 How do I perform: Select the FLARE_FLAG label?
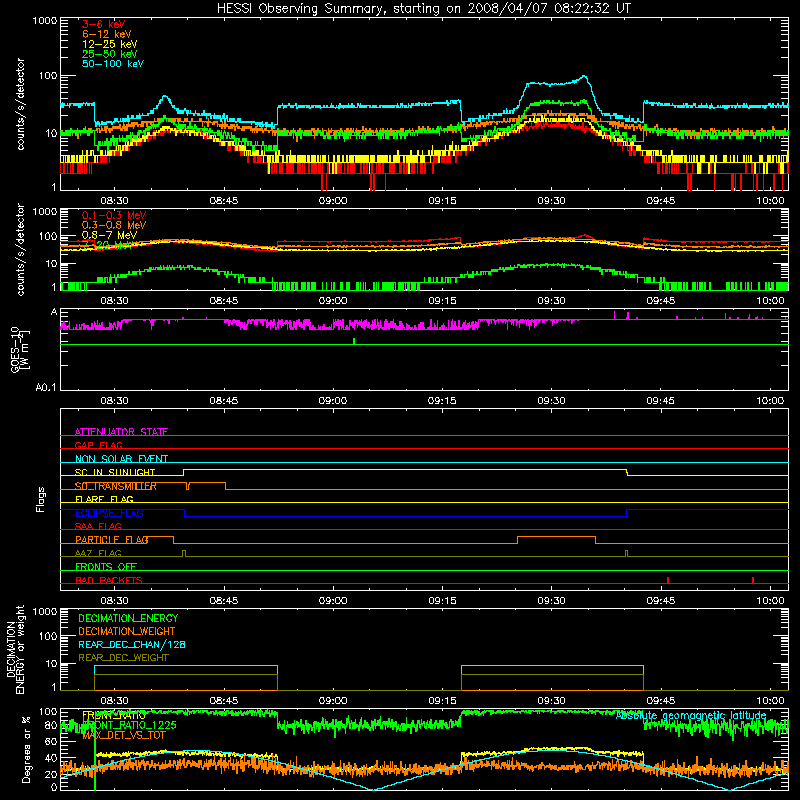(x=104, y=499)
